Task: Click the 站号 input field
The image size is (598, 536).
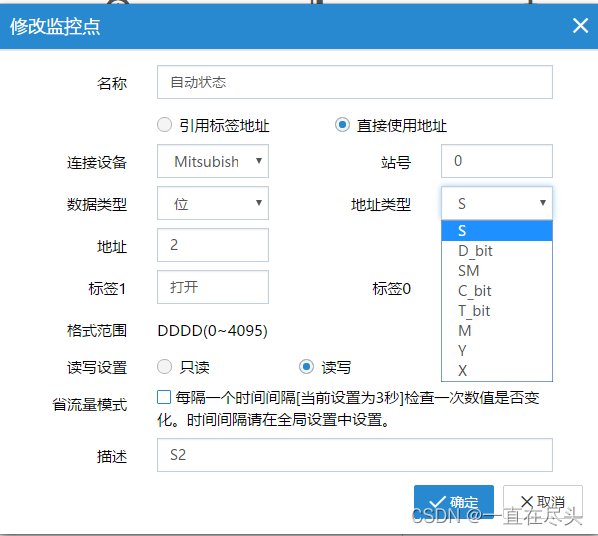Action: tap(497, 161)
